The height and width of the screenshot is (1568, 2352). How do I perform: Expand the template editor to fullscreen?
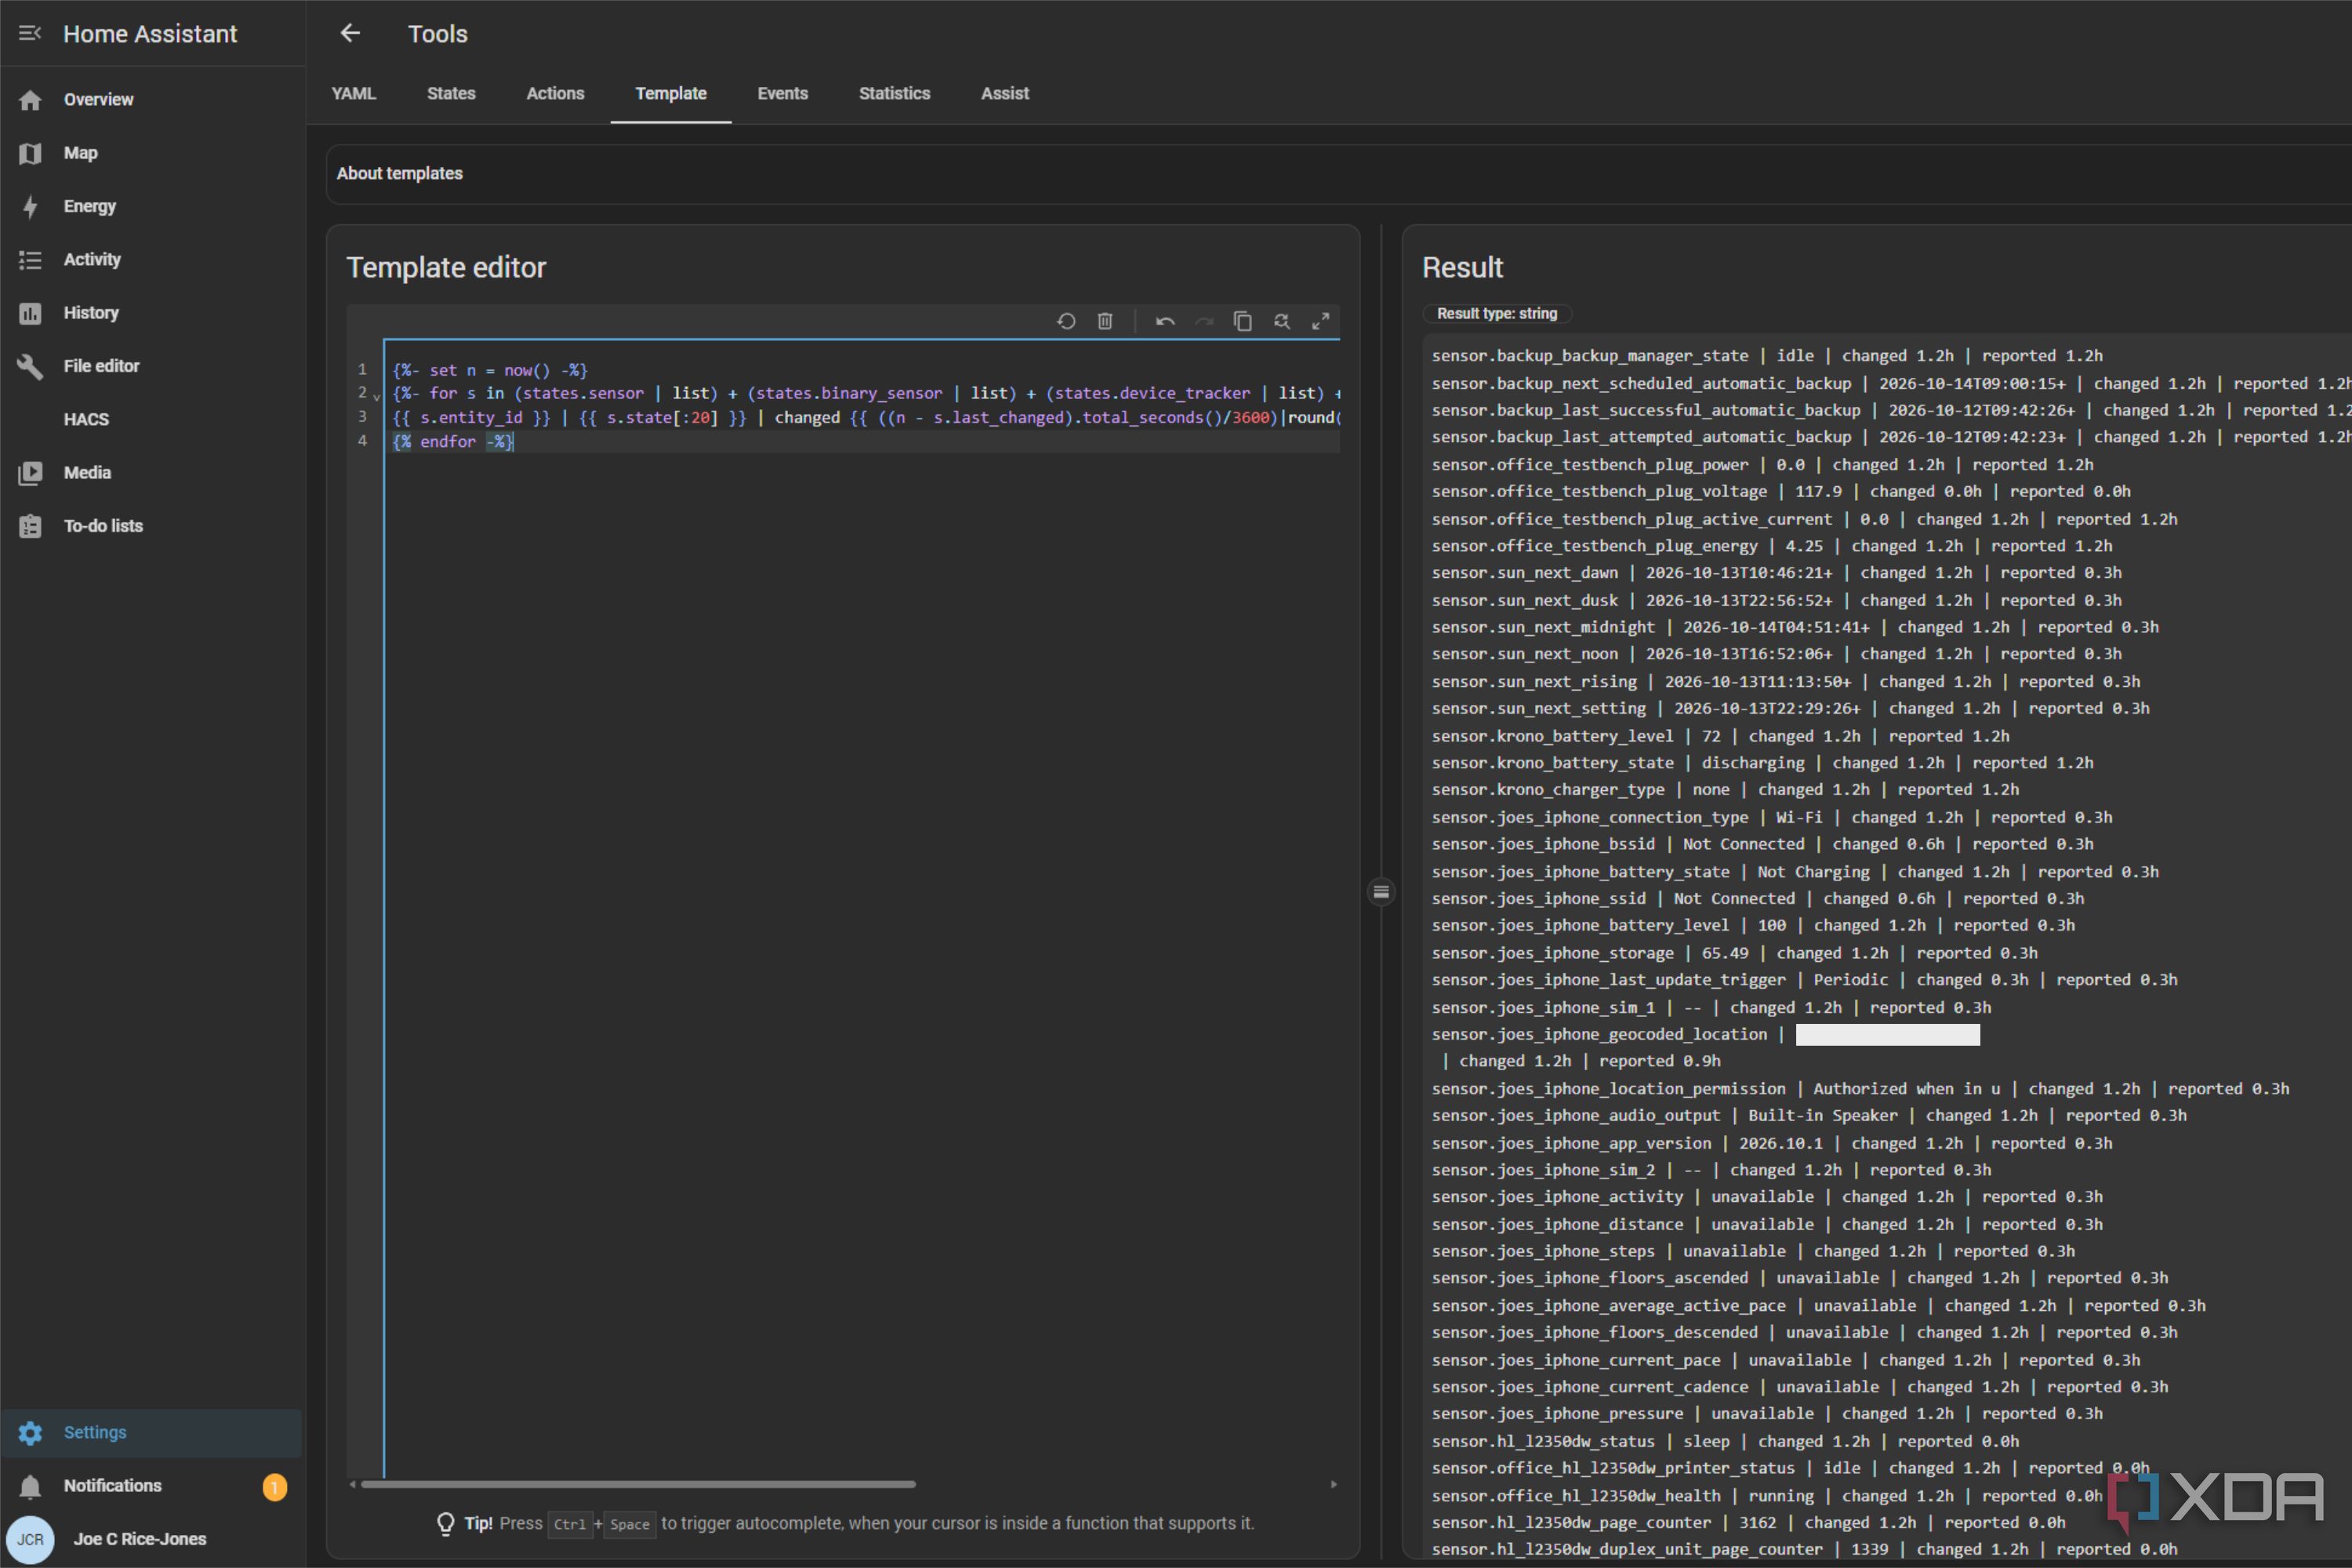click(x=1321, y=321)
